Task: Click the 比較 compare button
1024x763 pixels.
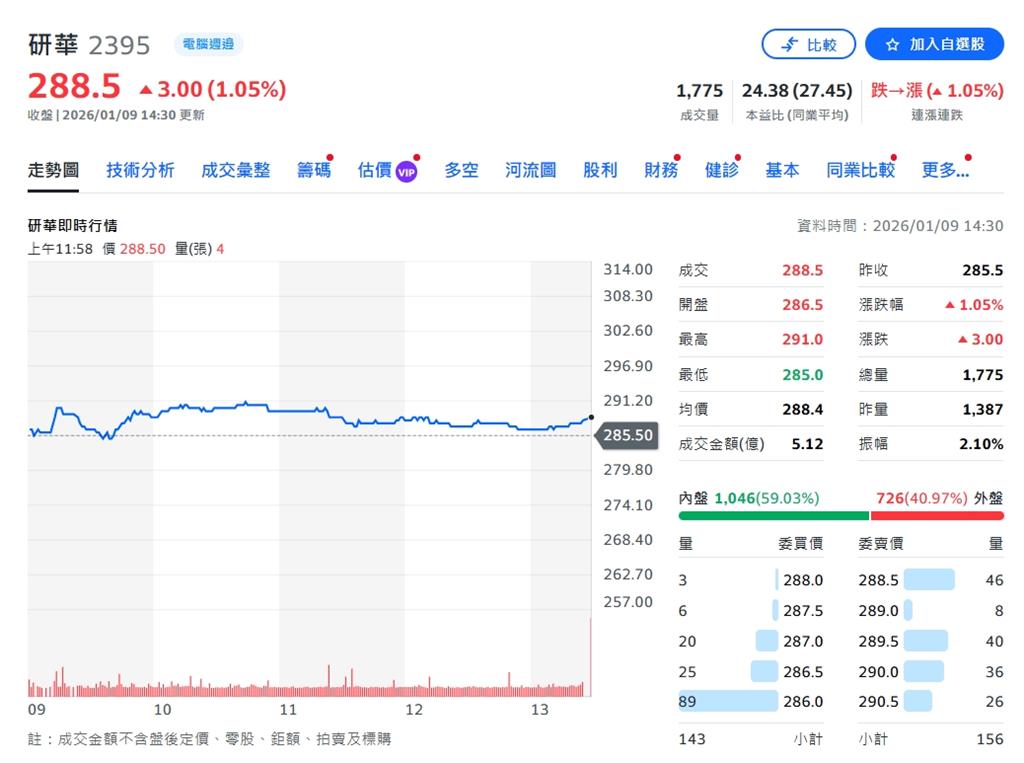Action: pos(810,44)
